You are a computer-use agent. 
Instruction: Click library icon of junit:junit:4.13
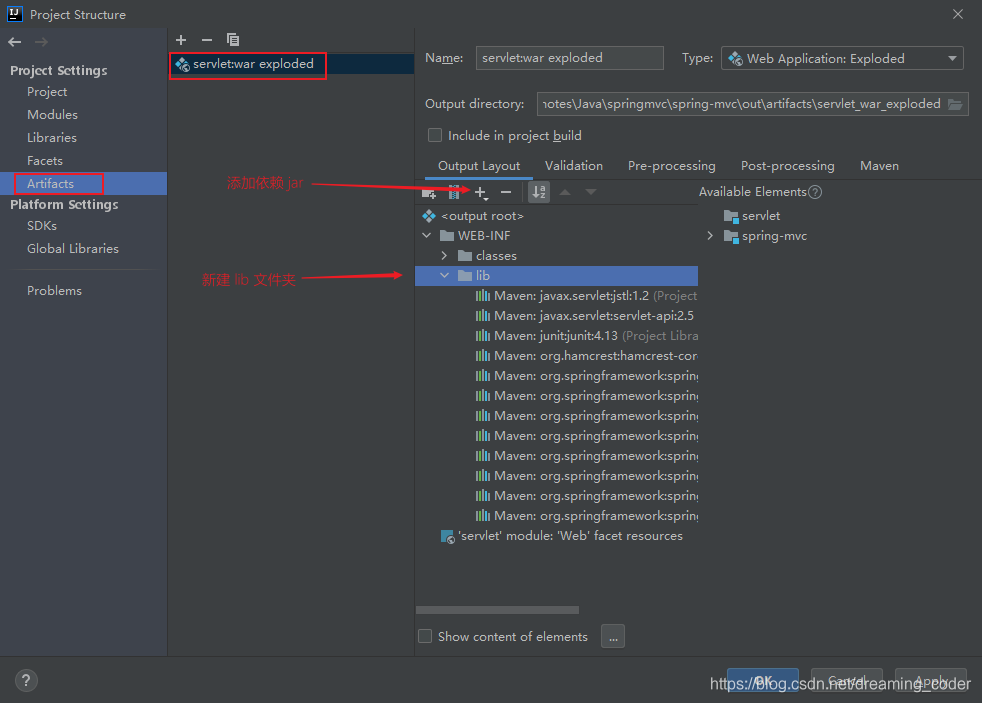click(482, 336)
